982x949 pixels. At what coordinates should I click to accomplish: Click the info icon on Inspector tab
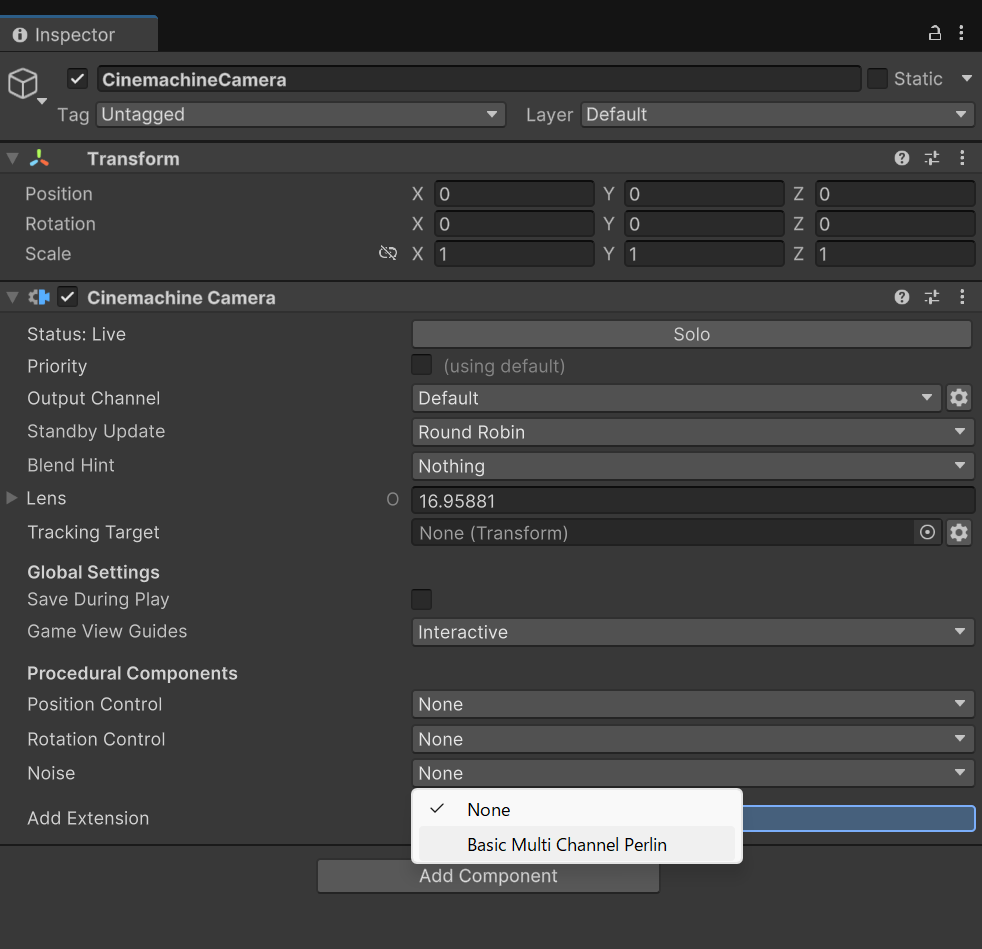20,34
